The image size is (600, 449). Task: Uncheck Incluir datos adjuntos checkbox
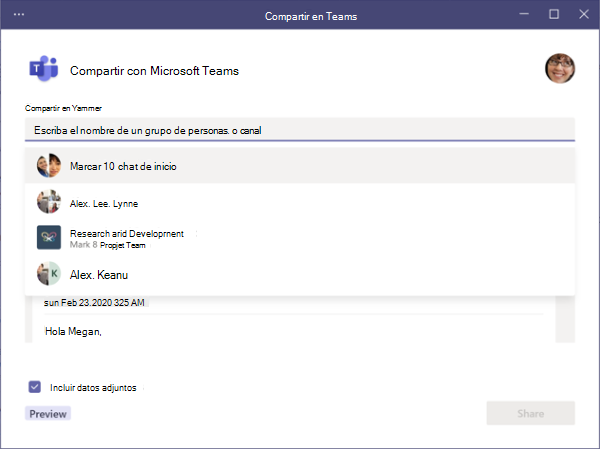(34, 387)
